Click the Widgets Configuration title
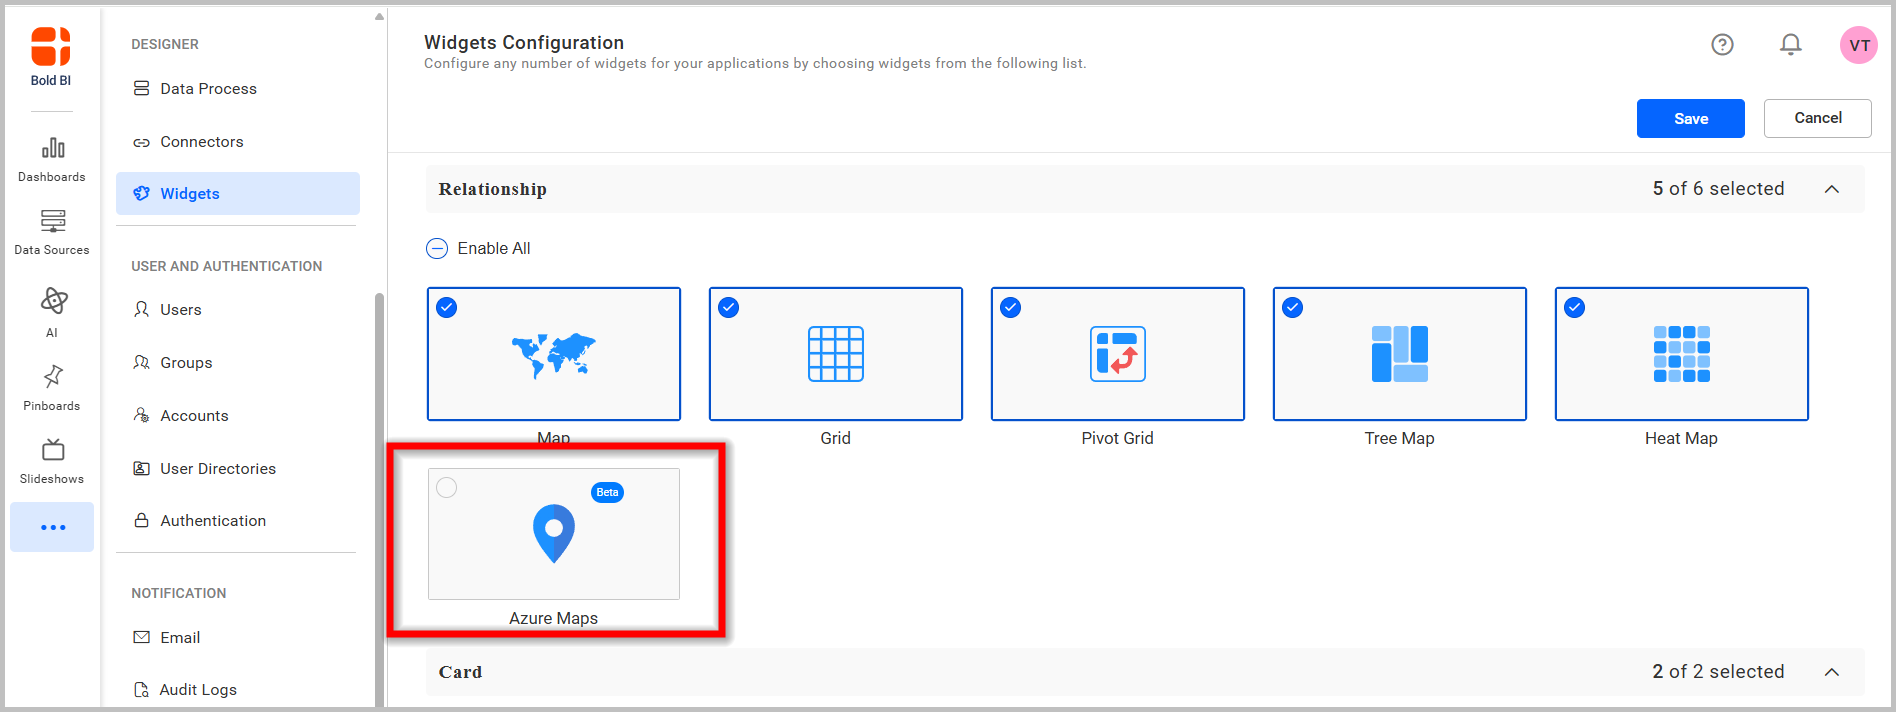Viewport: 1896px width, 712px height. 524,42
